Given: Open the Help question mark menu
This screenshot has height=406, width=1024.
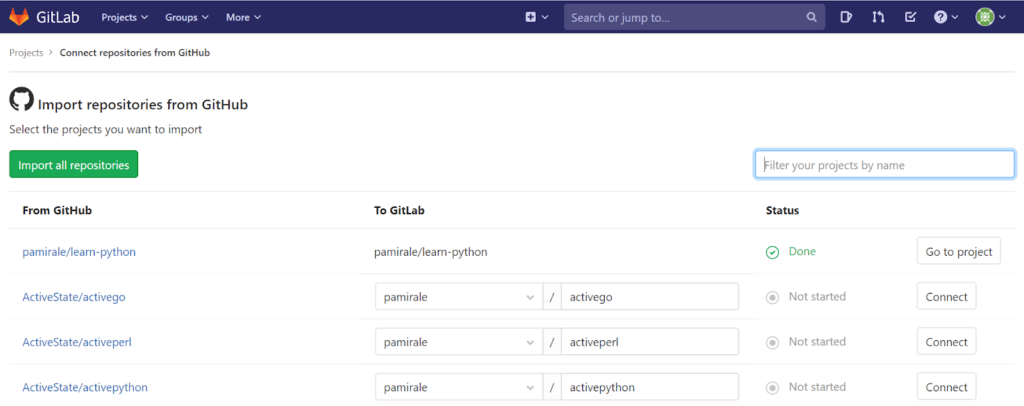Looking at the screenshot, I should click(x=946, y=18).
